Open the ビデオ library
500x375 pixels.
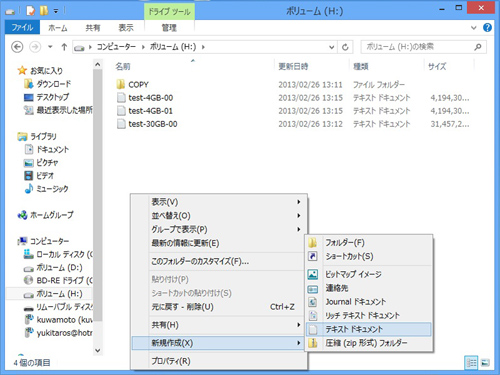(x=45, y=176)
